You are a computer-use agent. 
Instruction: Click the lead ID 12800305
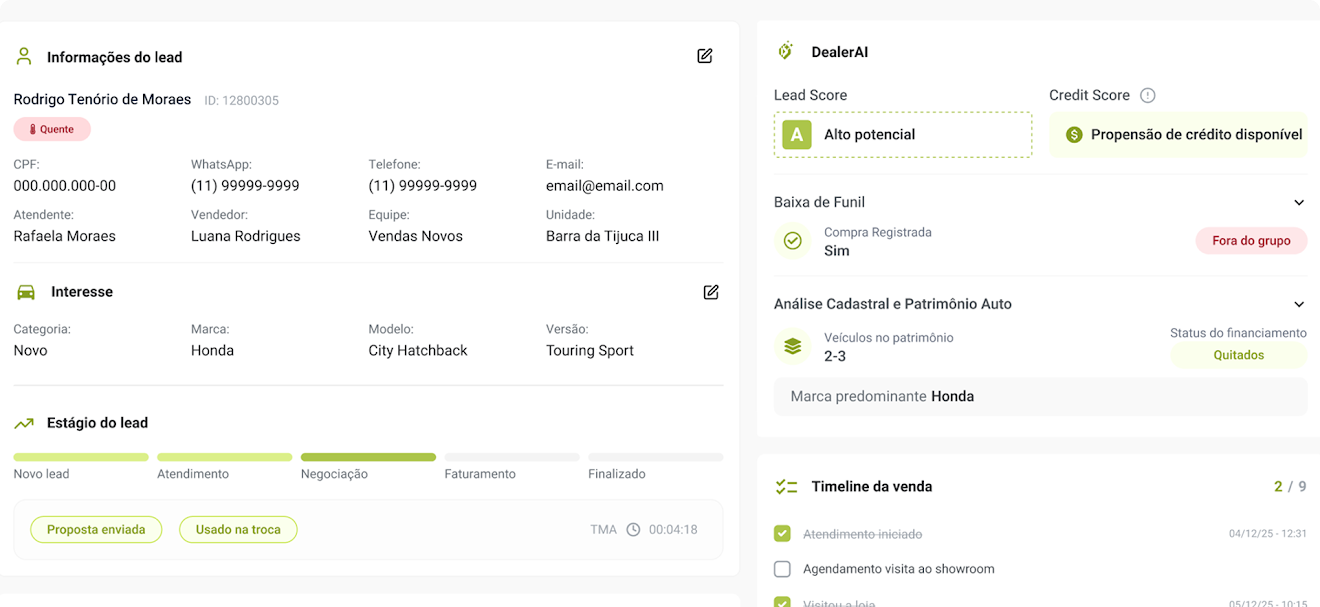pos(241,101)
